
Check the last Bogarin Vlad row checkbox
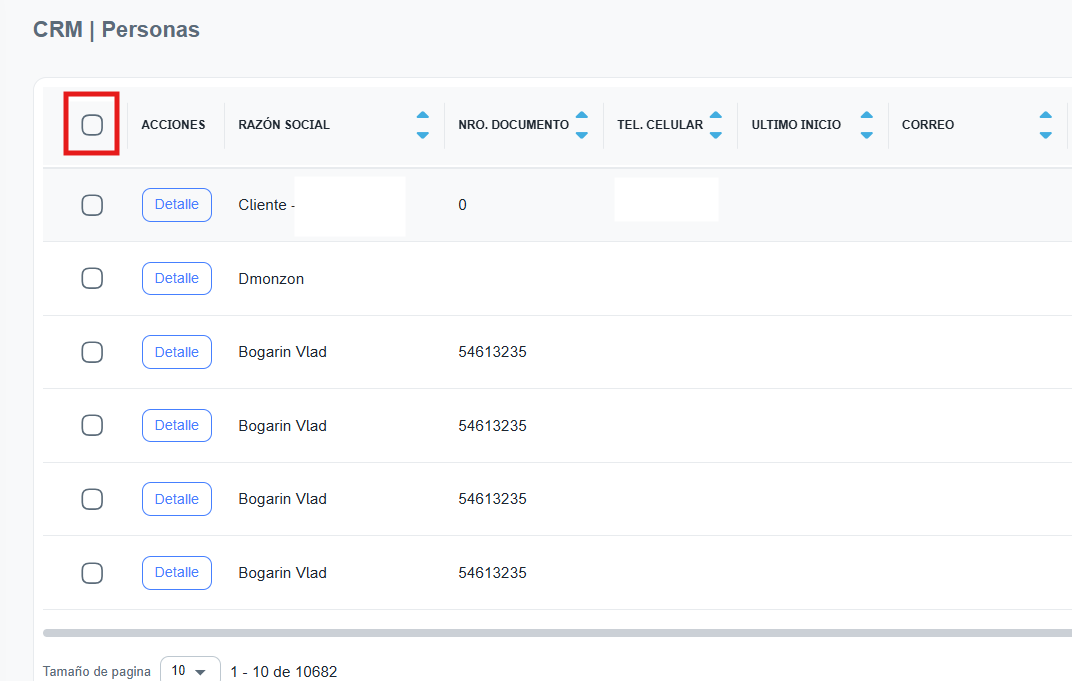pos(92,573)
